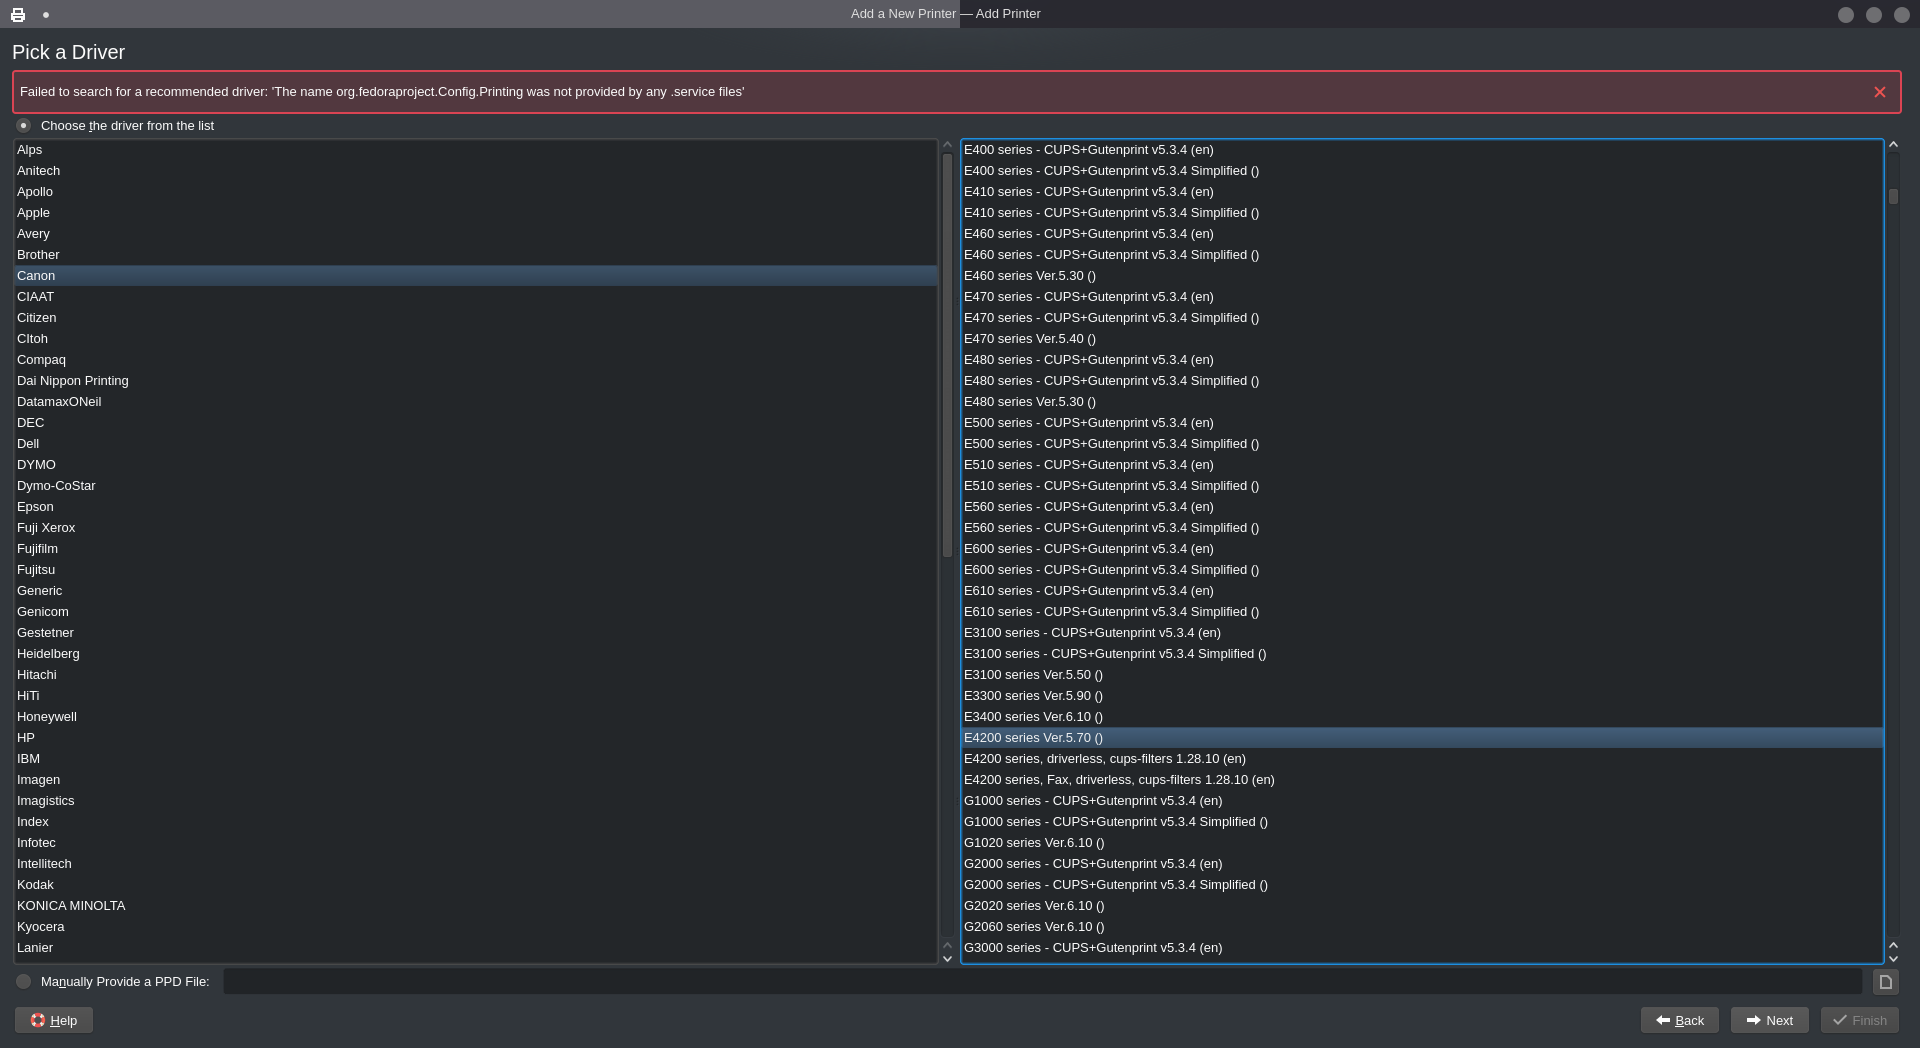Select Lanier manufacturer
The height and width of the screenshot is (1048, 1920).
(x=476, y=948)
